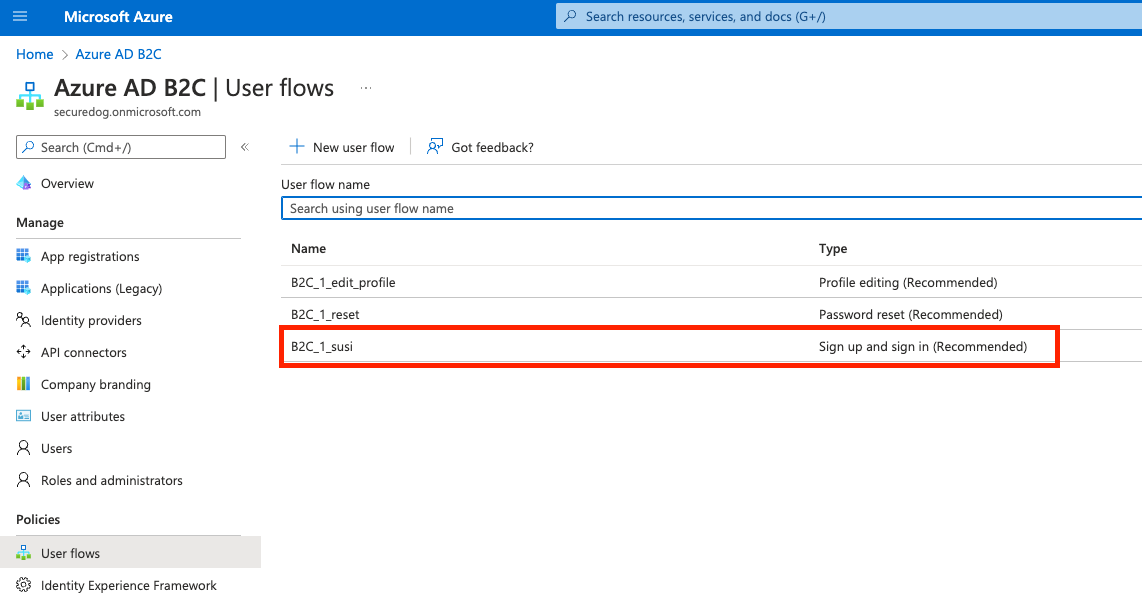Go to Home breadcrumb link
This screenshot has height=610, width=1142.
click(x=34, y=54)
